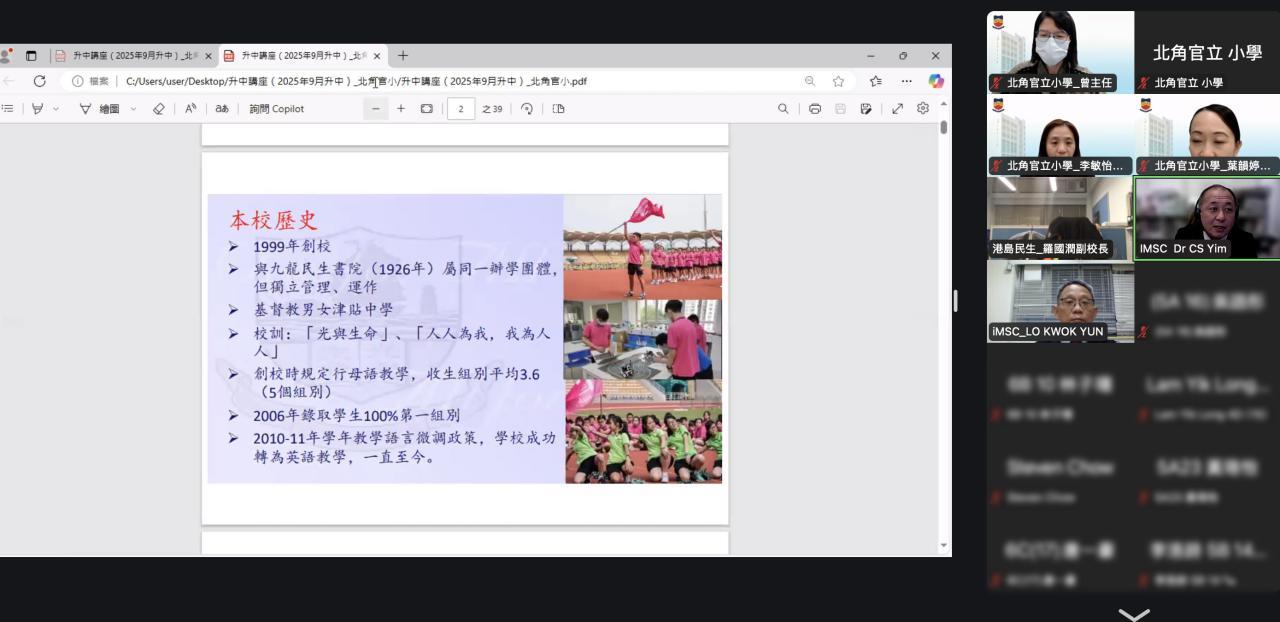
Task: Click the page number input field
Action: 461,109
